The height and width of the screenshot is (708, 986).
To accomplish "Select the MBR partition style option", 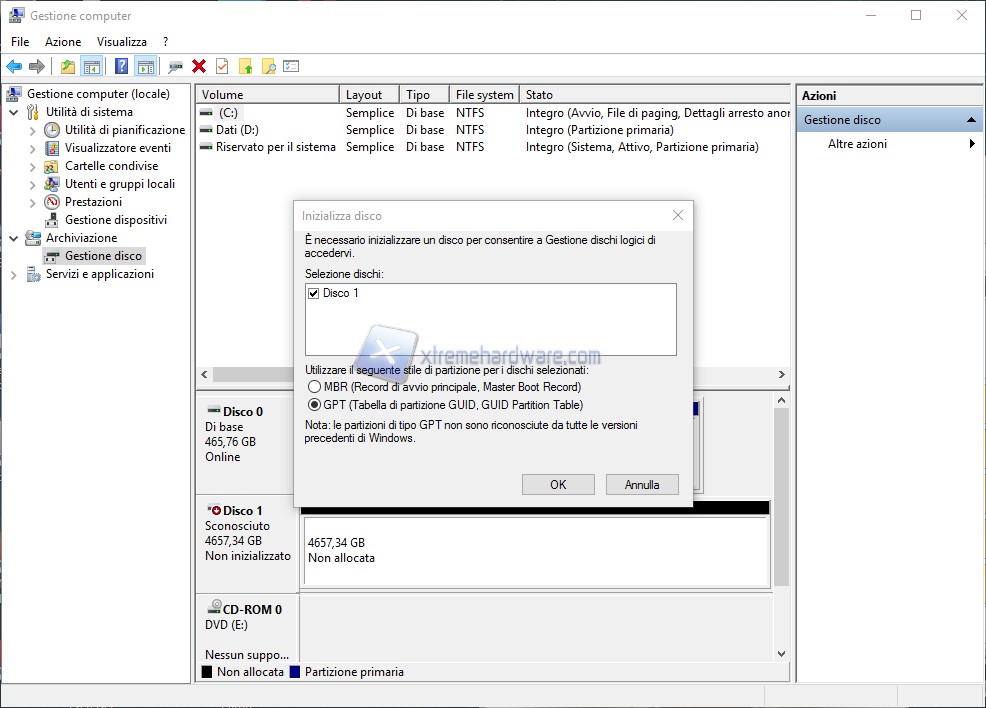I will (x=315, y=387).
